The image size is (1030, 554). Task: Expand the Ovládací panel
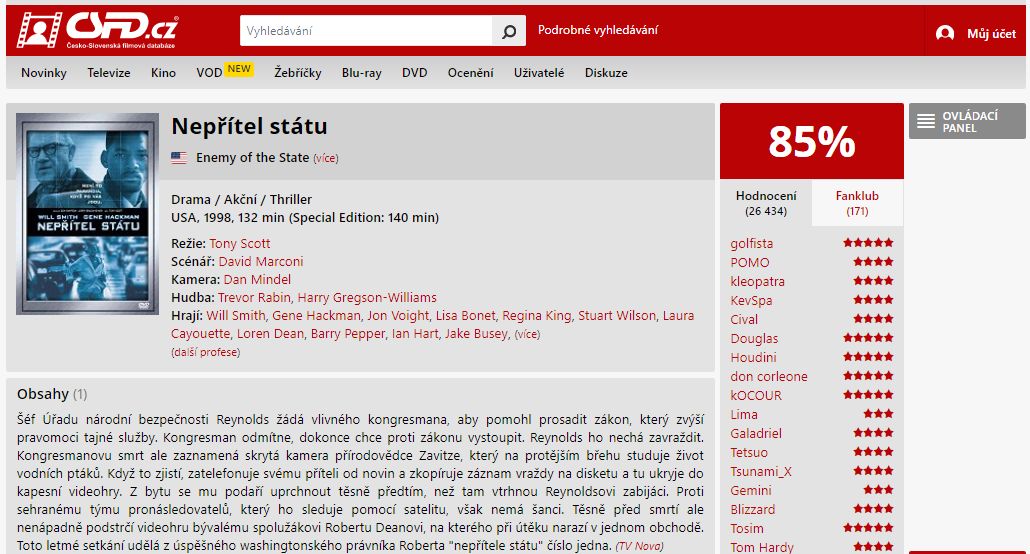pyautogui.click(x=967, y=121)
